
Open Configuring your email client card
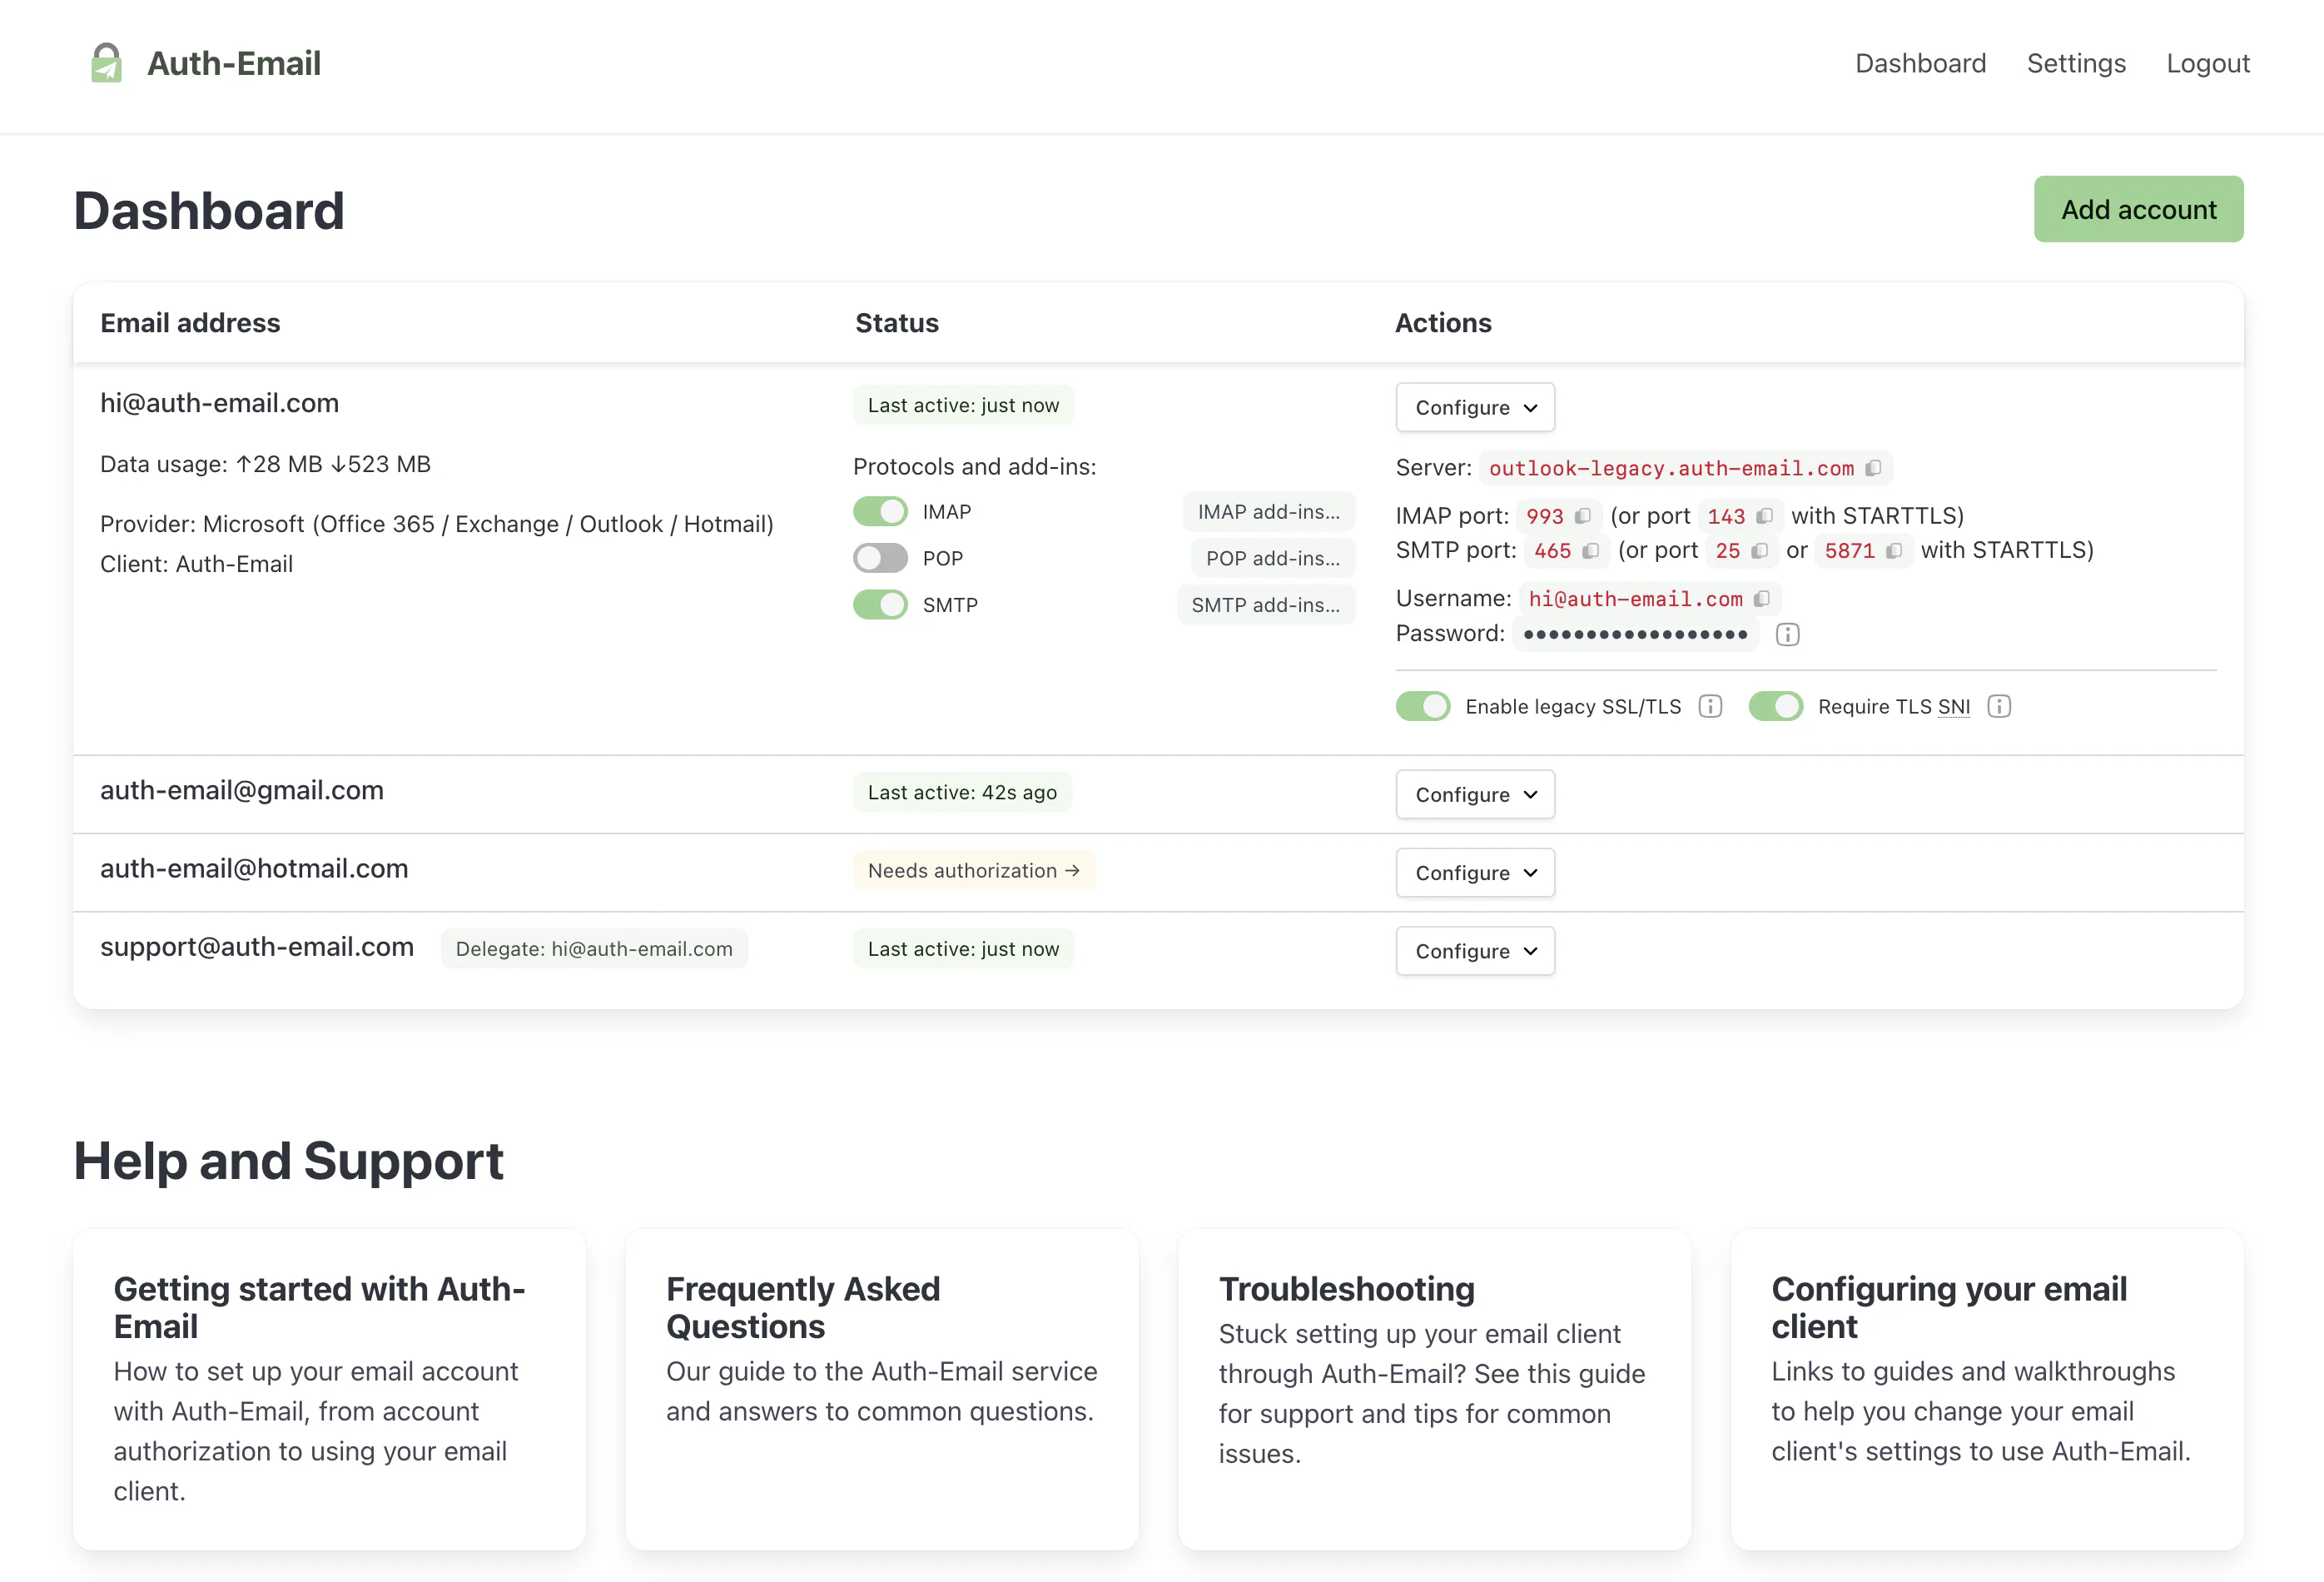coord(1987,1389)
